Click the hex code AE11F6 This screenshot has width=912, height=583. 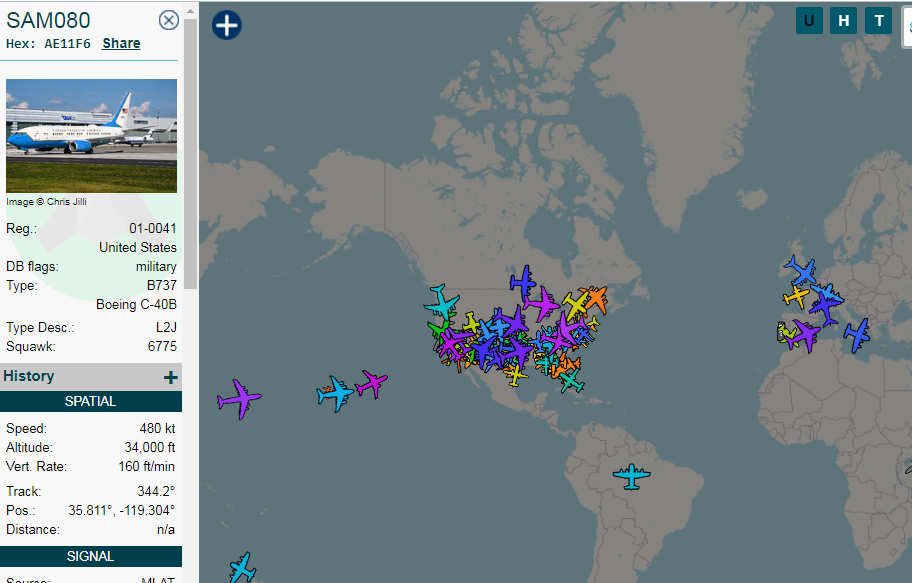coord(67,44)
